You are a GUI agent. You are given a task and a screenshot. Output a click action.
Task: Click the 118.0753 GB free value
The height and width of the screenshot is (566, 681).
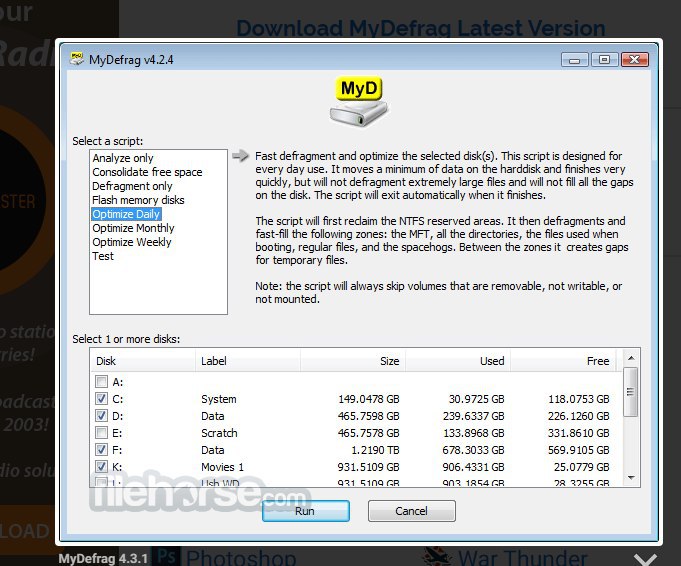tap(579, 399)
